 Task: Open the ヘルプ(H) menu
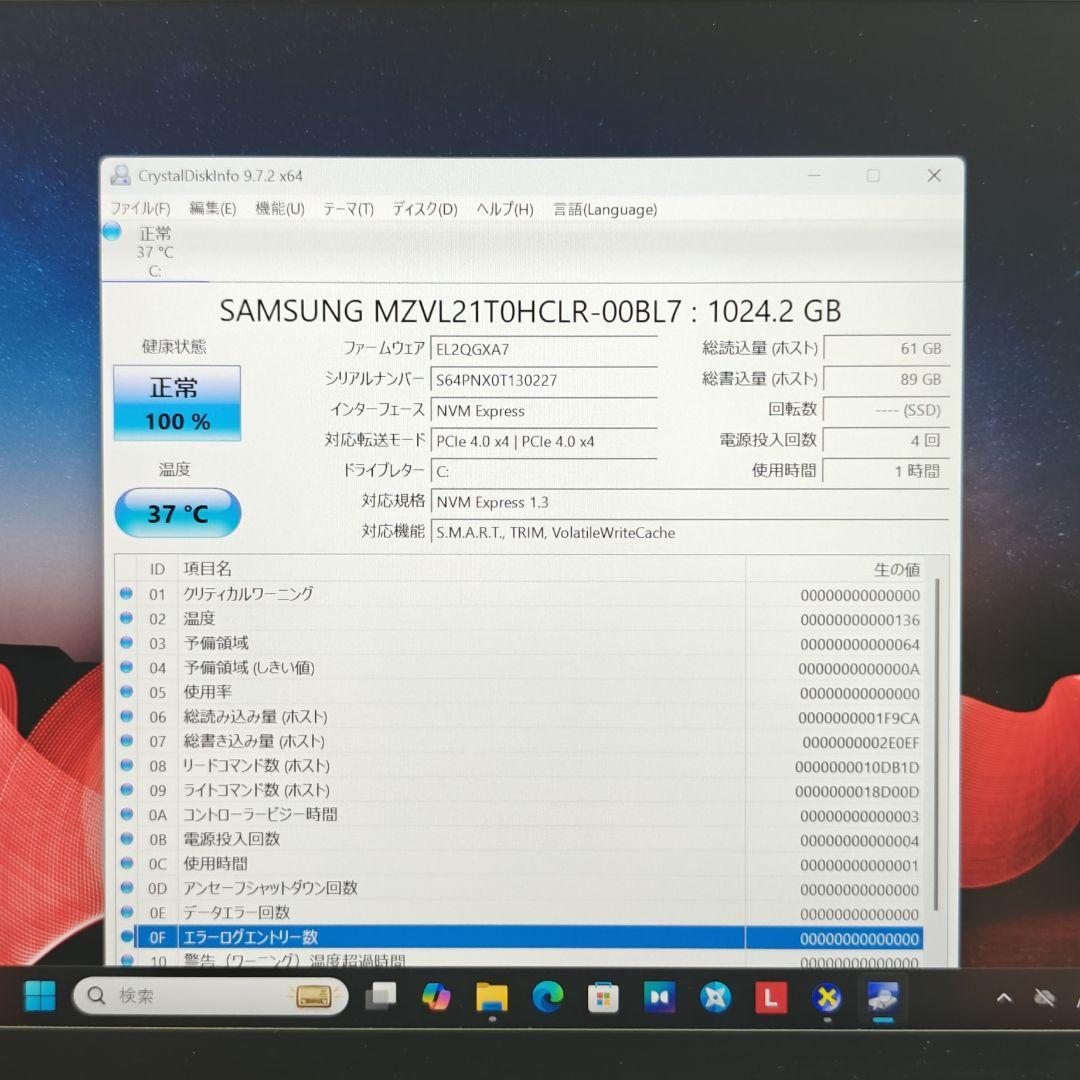(505, 209)
